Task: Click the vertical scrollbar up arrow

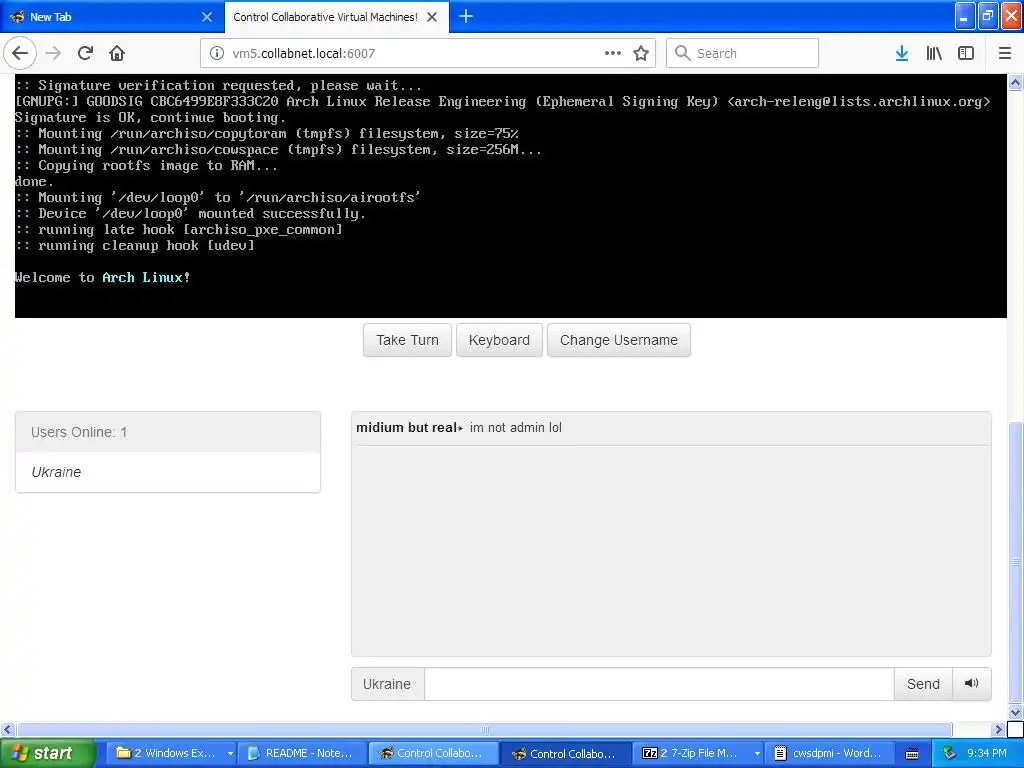Action: click(x=1015, y=82)
